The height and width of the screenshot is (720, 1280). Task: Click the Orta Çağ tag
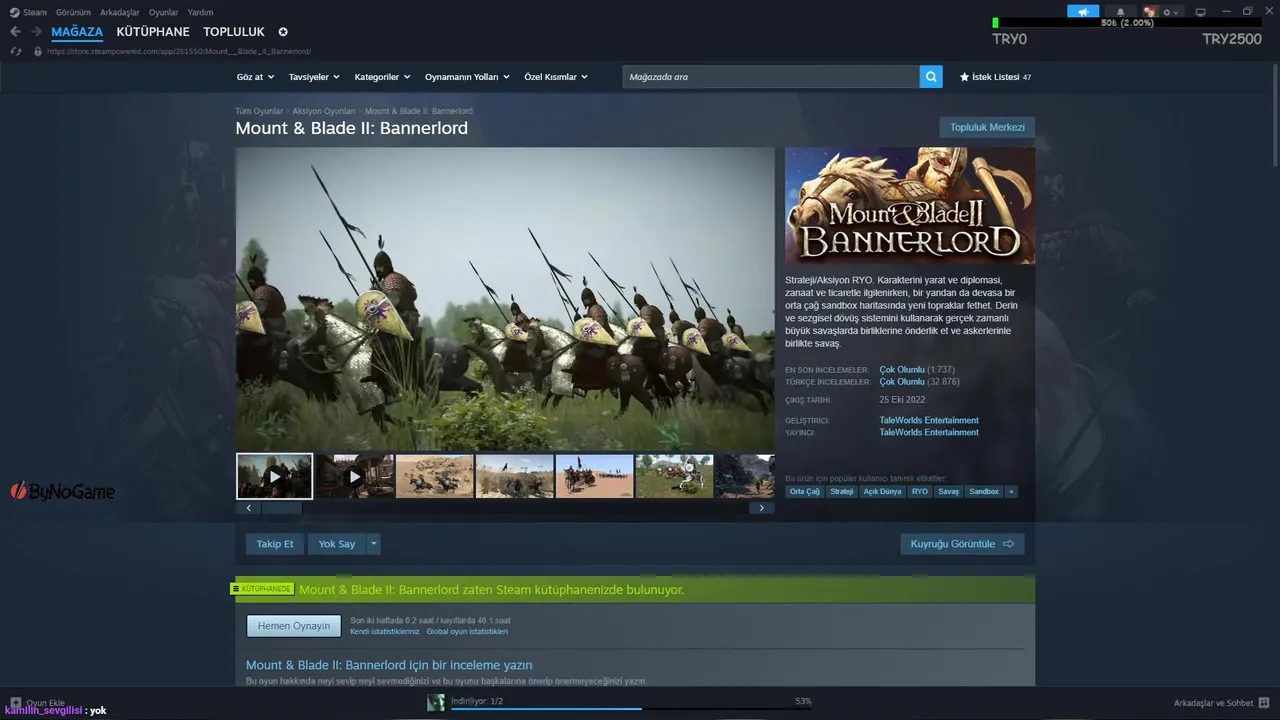point(804,492)
